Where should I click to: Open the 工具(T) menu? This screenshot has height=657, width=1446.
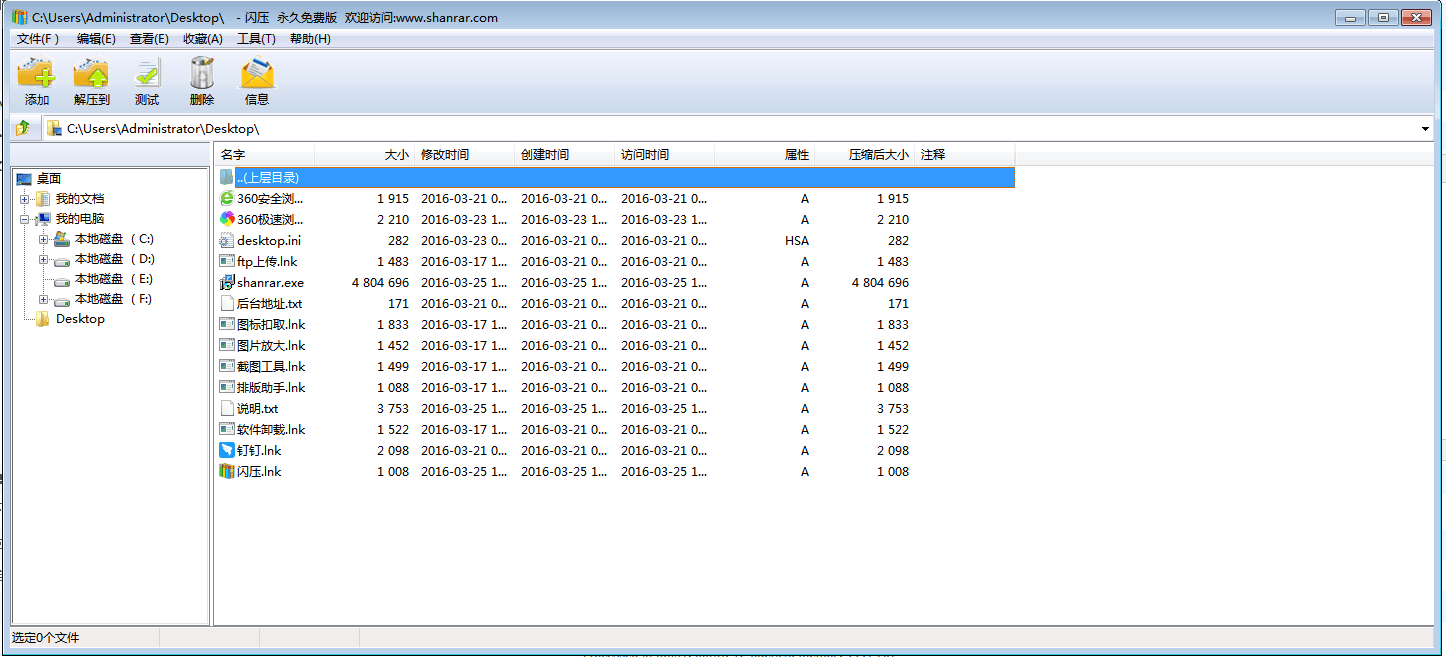256,39
